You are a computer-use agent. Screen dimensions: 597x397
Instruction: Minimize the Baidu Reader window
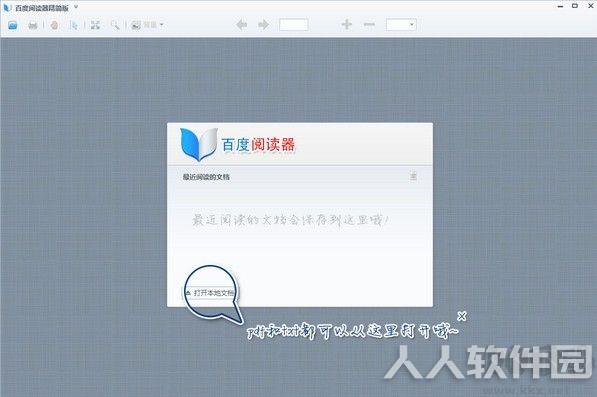[x=560, y=6]
